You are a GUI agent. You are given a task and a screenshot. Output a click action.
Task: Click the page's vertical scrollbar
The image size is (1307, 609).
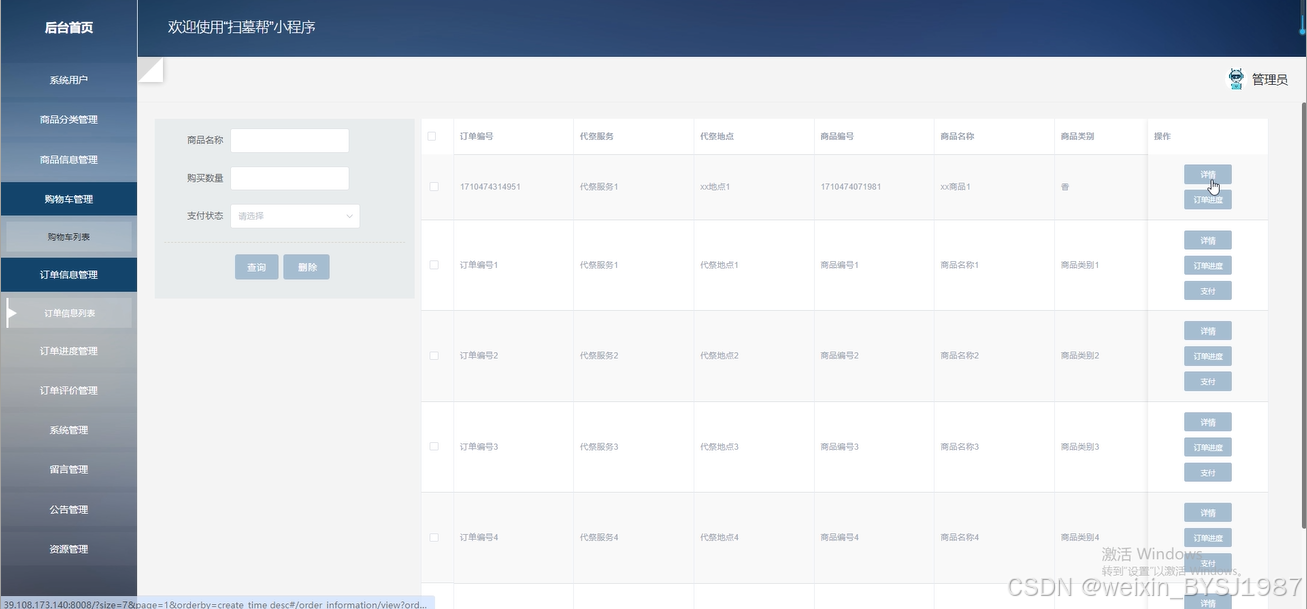point(1303,315)
